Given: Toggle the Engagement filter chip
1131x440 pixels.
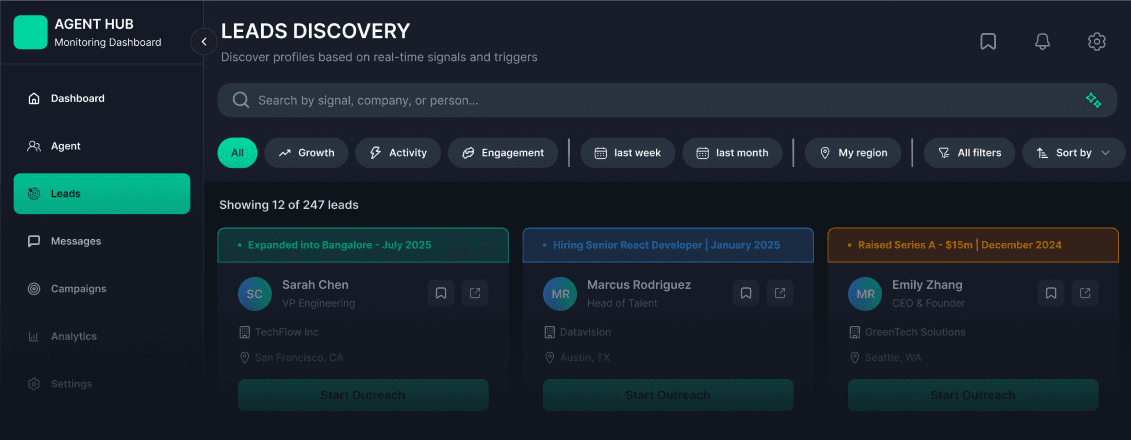Looking at the screenshot, I should [x=503, y=153].
